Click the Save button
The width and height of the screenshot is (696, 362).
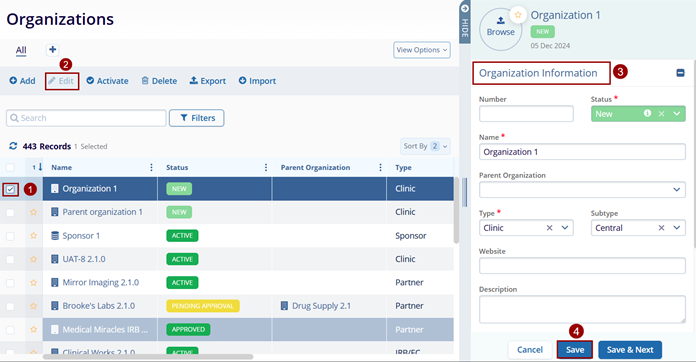point(575,350)
